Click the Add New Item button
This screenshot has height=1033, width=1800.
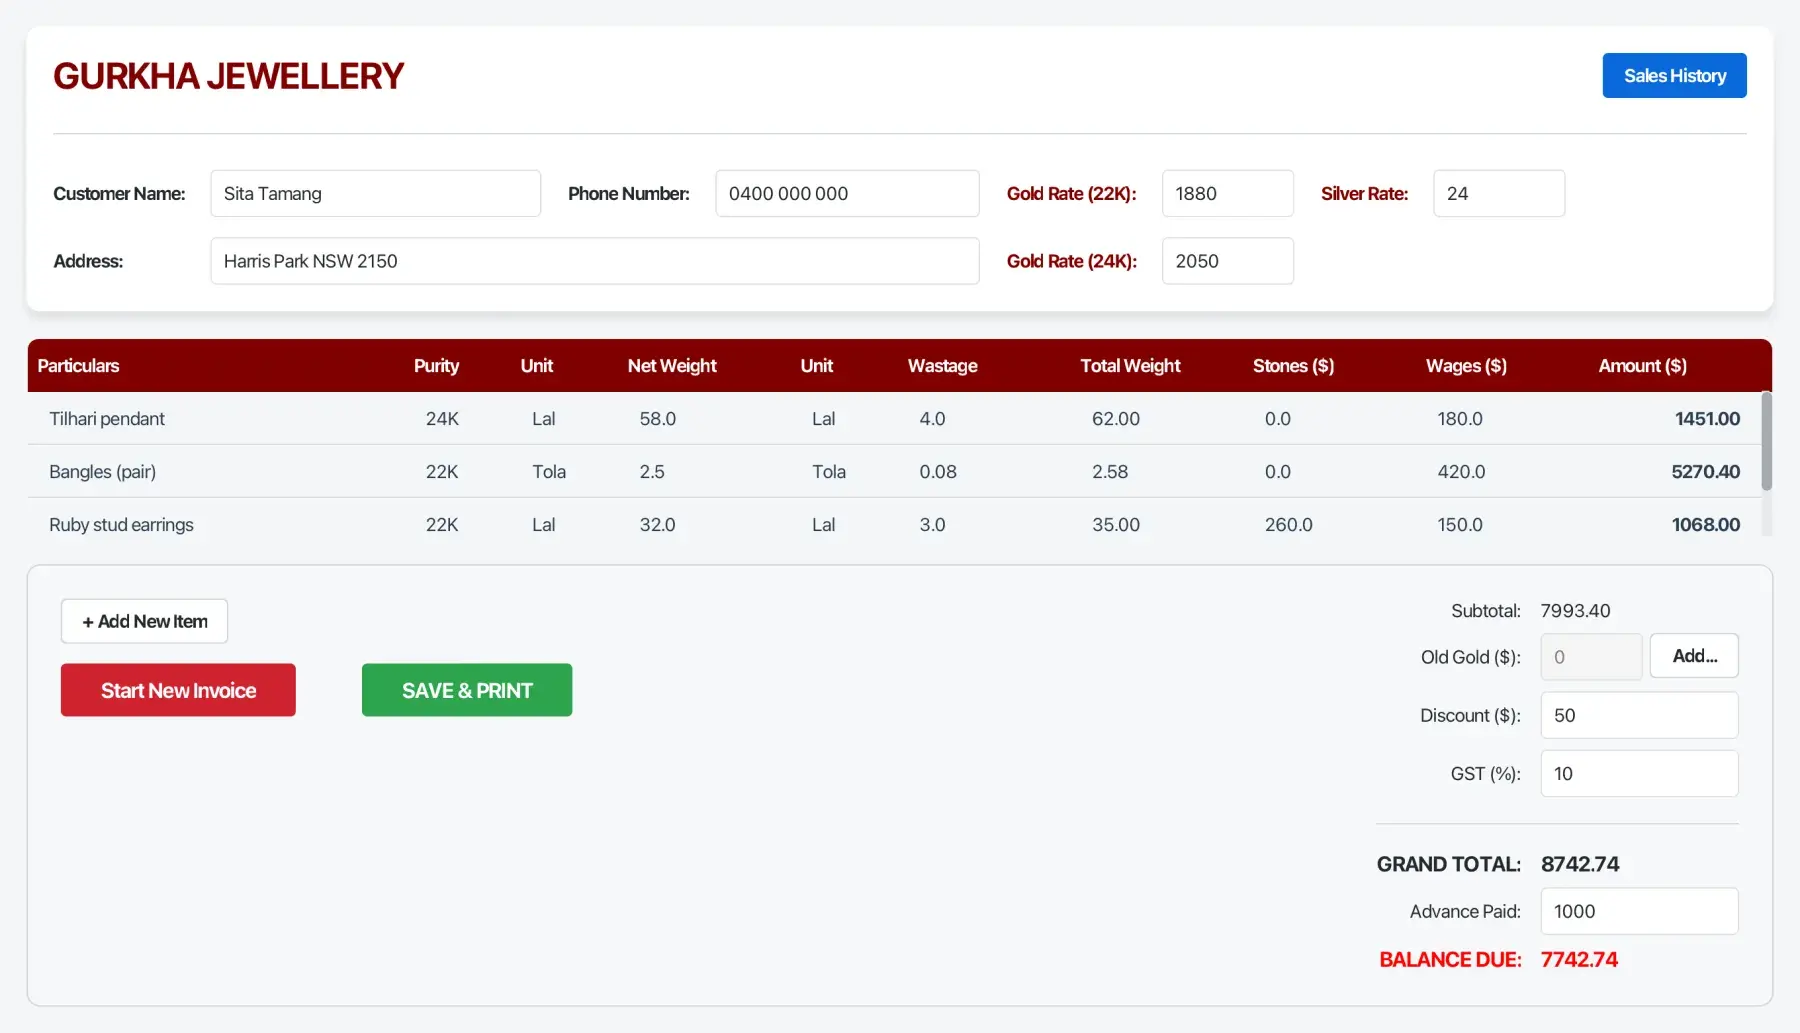144,621
